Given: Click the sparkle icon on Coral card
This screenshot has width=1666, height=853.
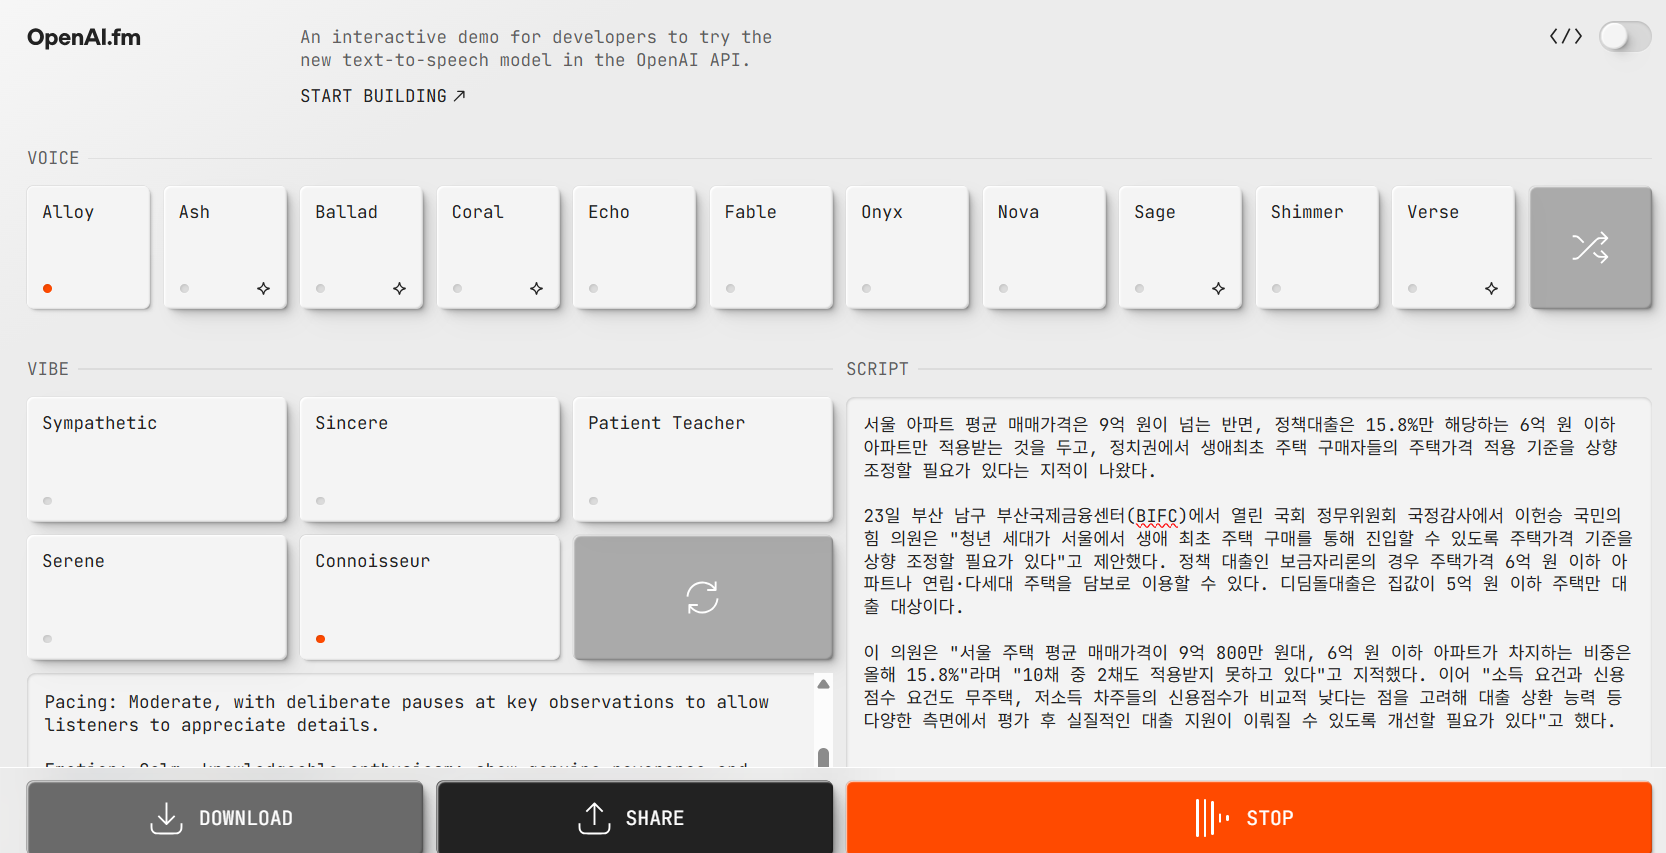Looking at the screenshot, I should pyautogui.click(x=536, y=288).
